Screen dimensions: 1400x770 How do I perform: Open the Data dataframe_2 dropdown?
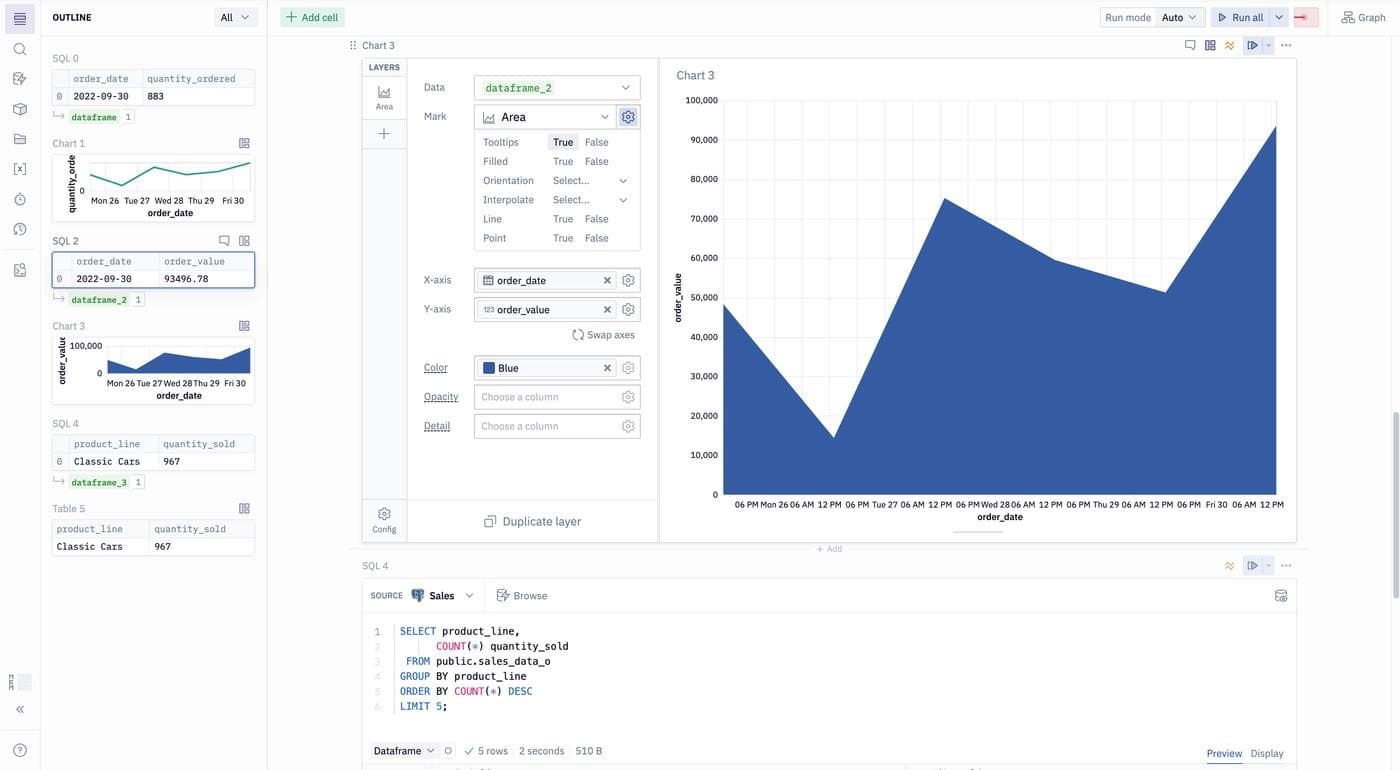(557, 88)
